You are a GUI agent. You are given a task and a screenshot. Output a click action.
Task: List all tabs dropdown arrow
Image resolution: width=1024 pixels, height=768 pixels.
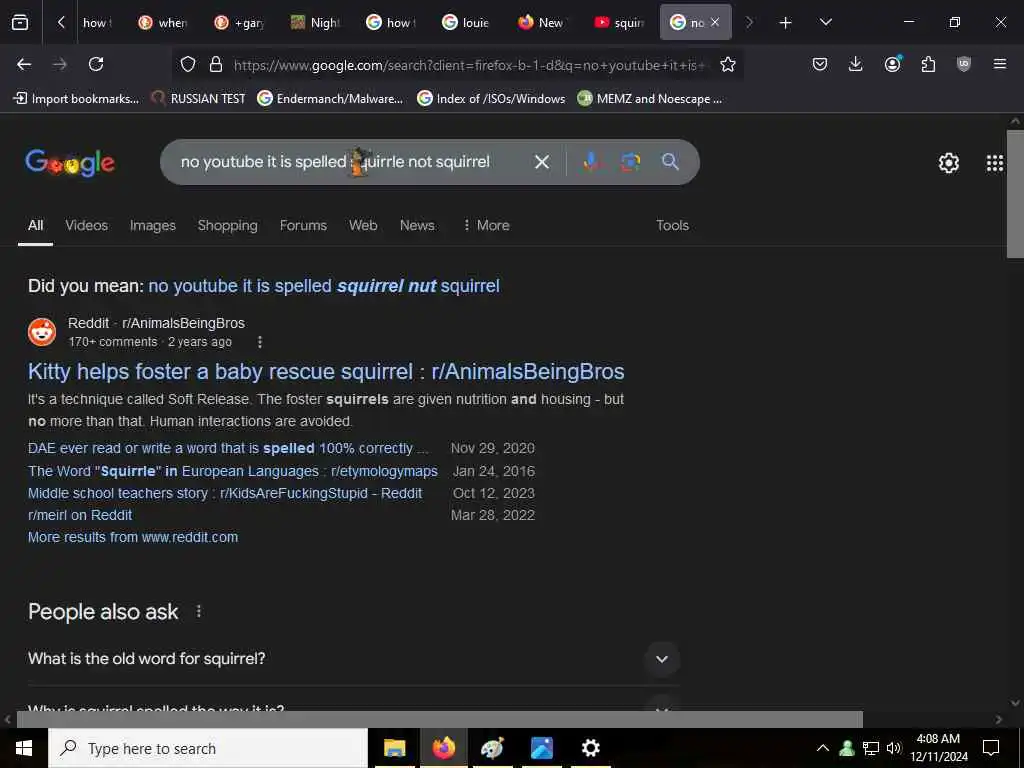825,22
